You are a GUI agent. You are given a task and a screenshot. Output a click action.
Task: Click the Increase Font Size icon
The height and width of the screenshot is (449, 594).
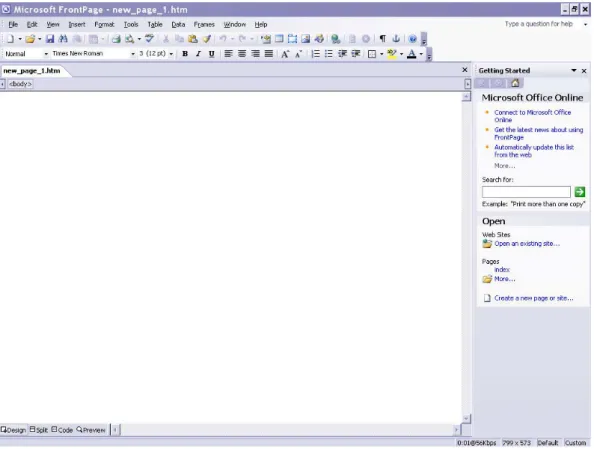[x=285, y=54]
